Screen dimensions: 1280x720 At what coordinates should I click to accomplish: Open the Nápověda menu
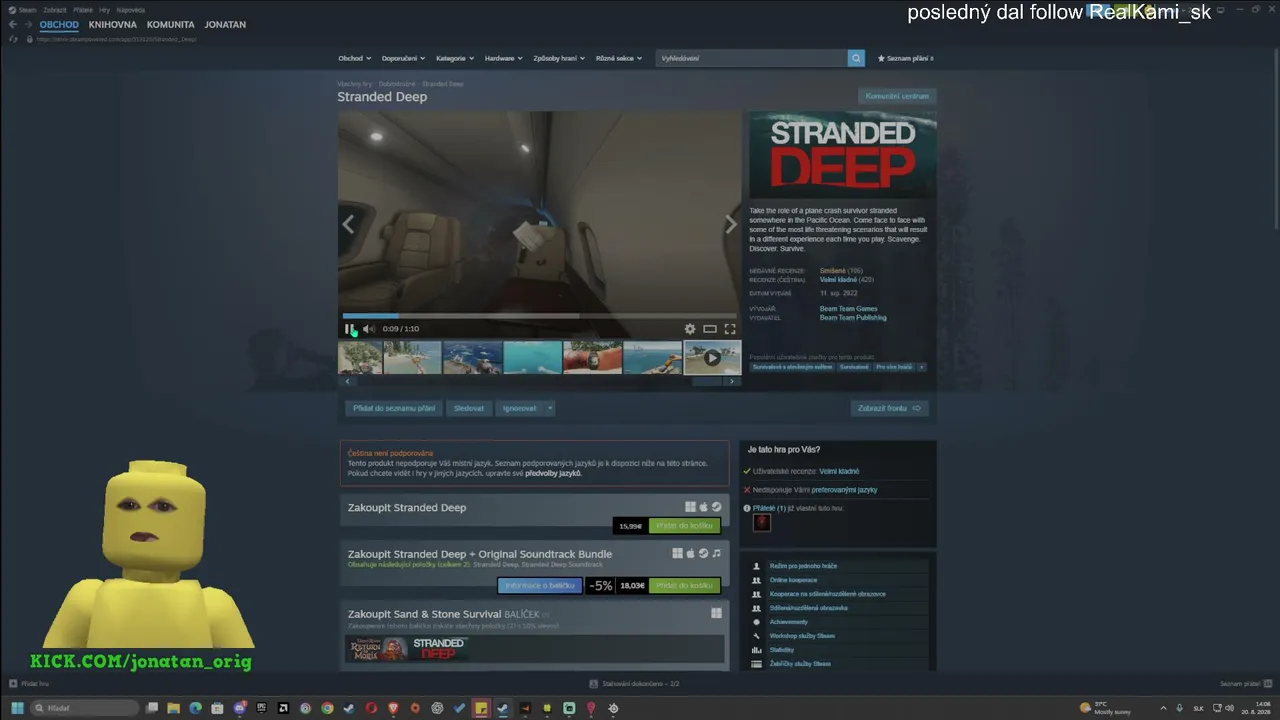131,10
